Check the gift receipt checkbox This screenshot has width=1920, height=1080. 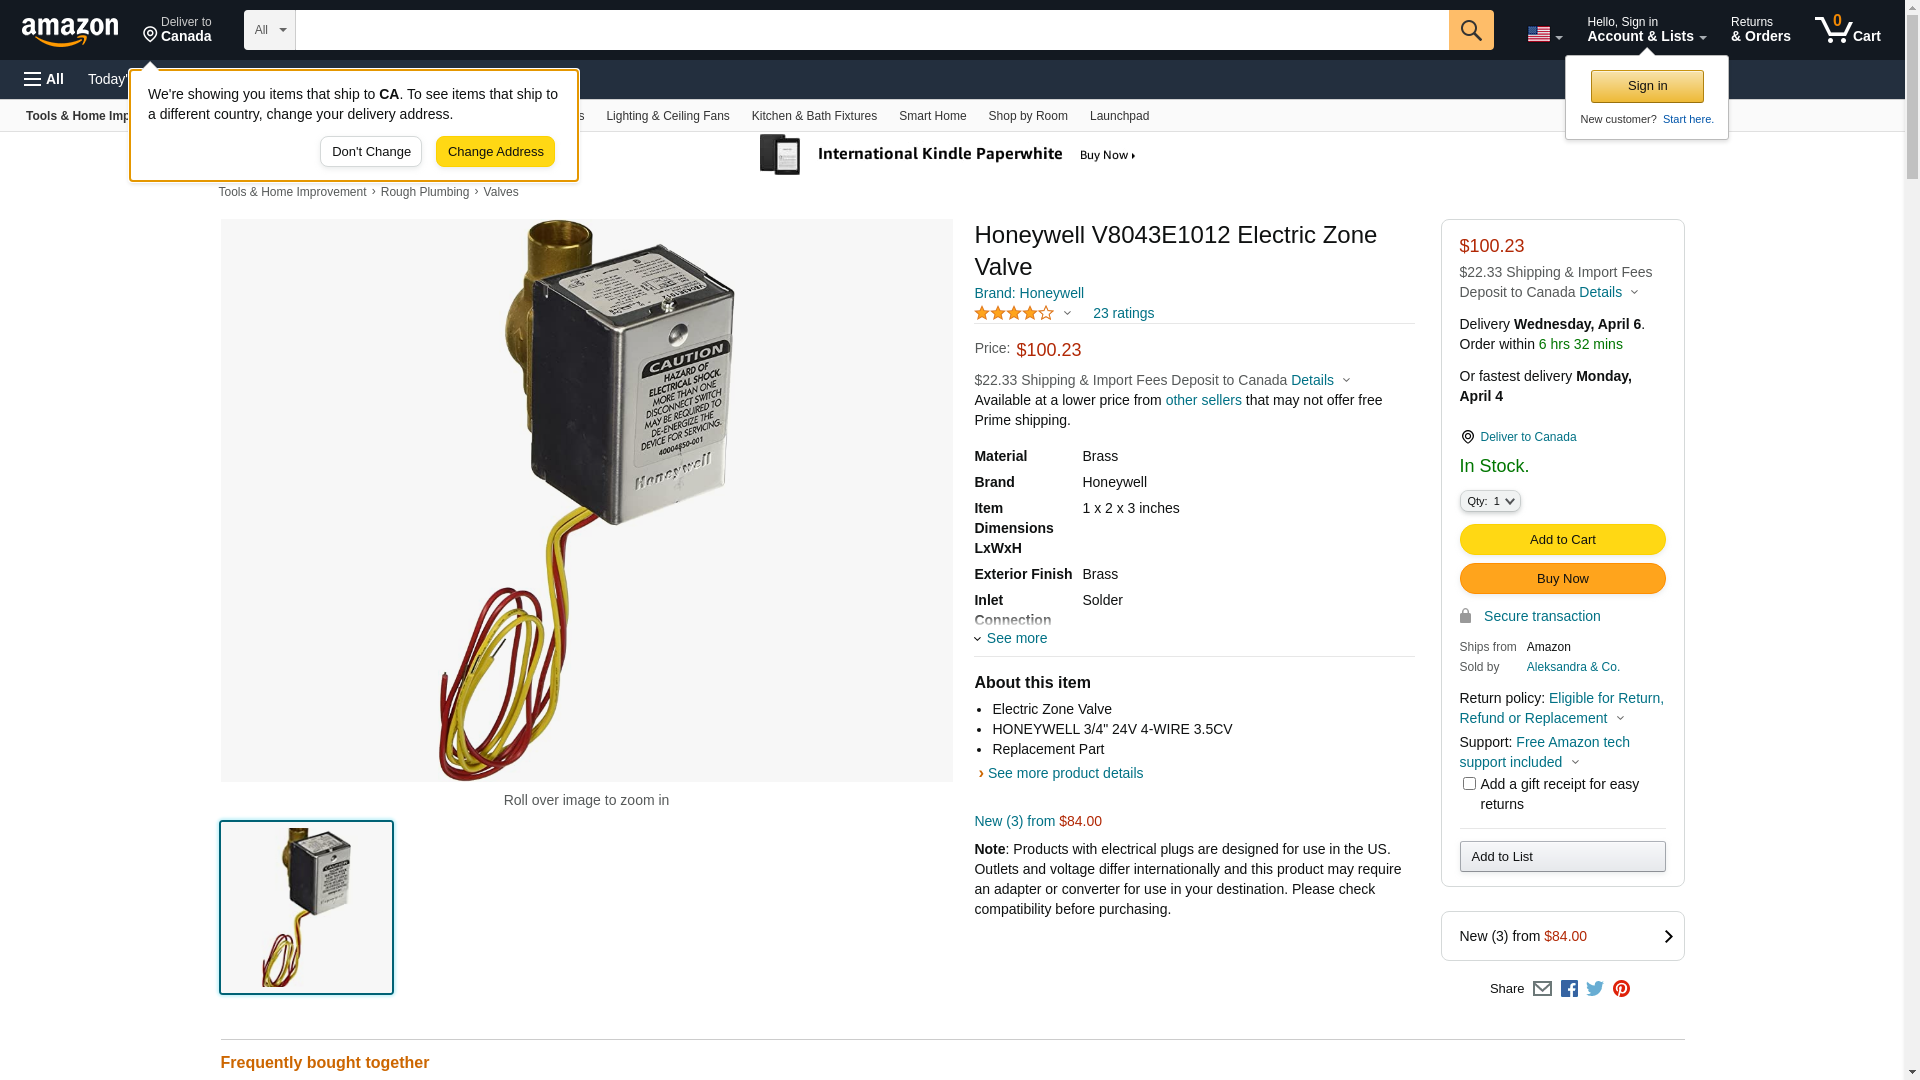coord(1469,784)
